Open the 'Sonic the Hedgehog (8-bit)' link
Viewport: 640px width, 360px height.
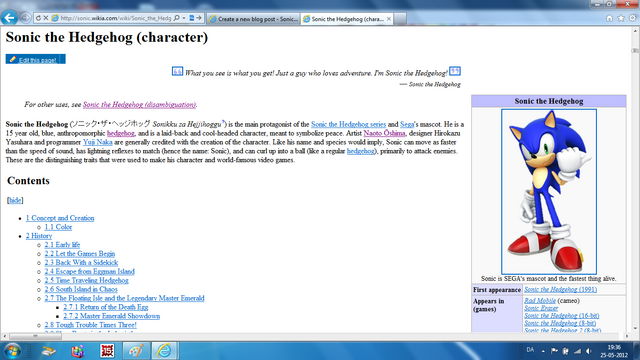pyautogui.click(x=560, y=323)
